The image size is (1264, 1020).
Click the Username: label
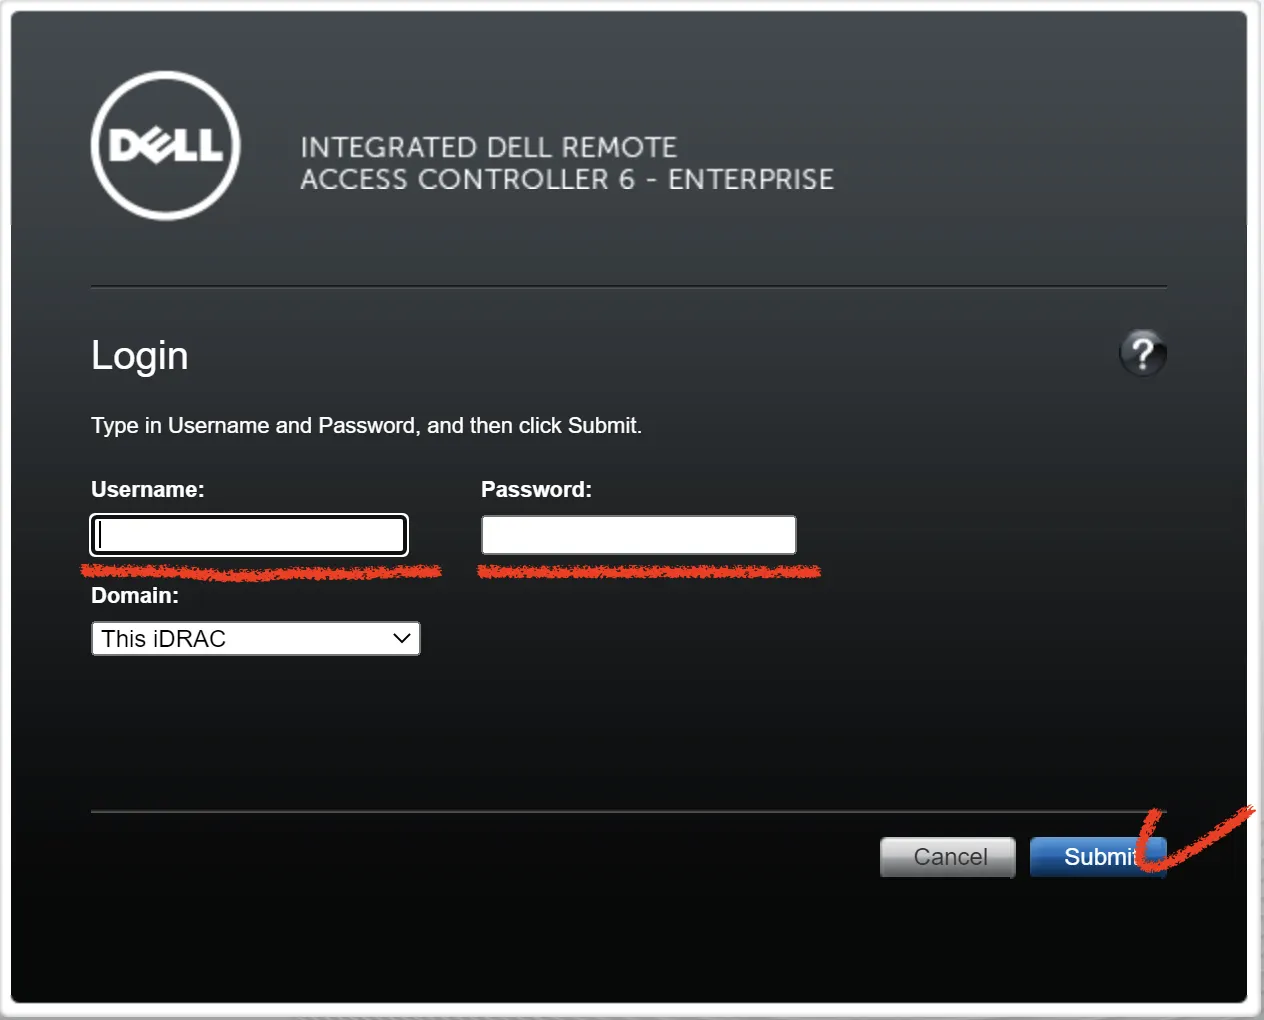[x=148, y=489]
